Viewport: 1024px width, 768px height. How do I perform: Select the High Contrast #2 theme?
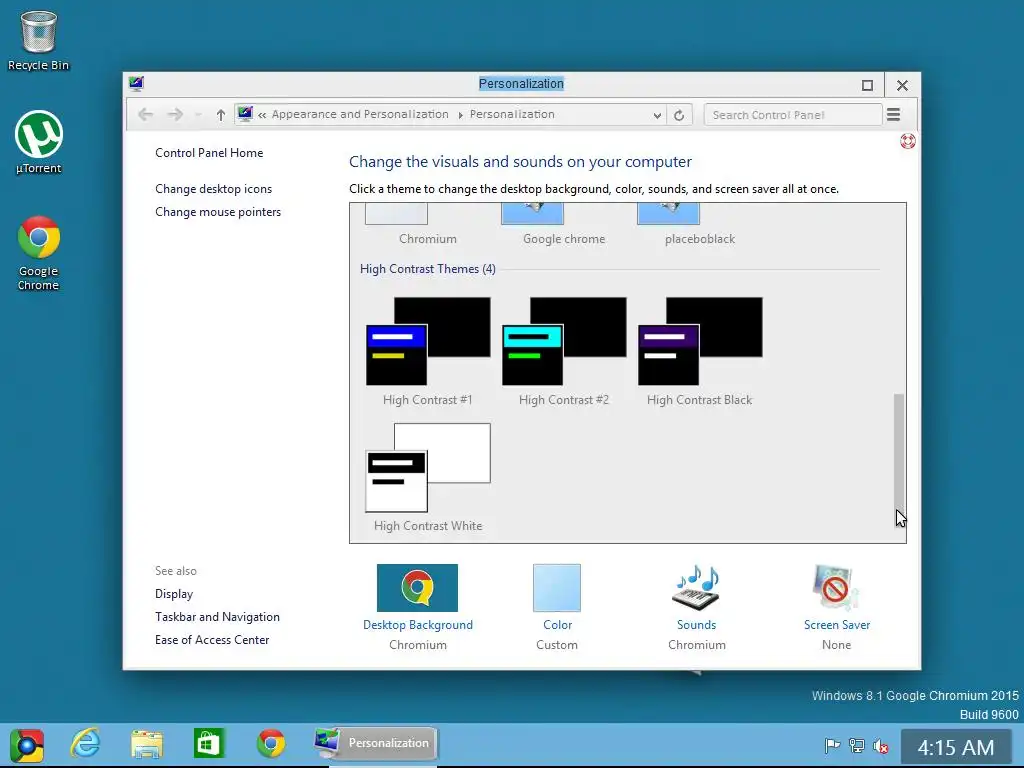(564, 352)
